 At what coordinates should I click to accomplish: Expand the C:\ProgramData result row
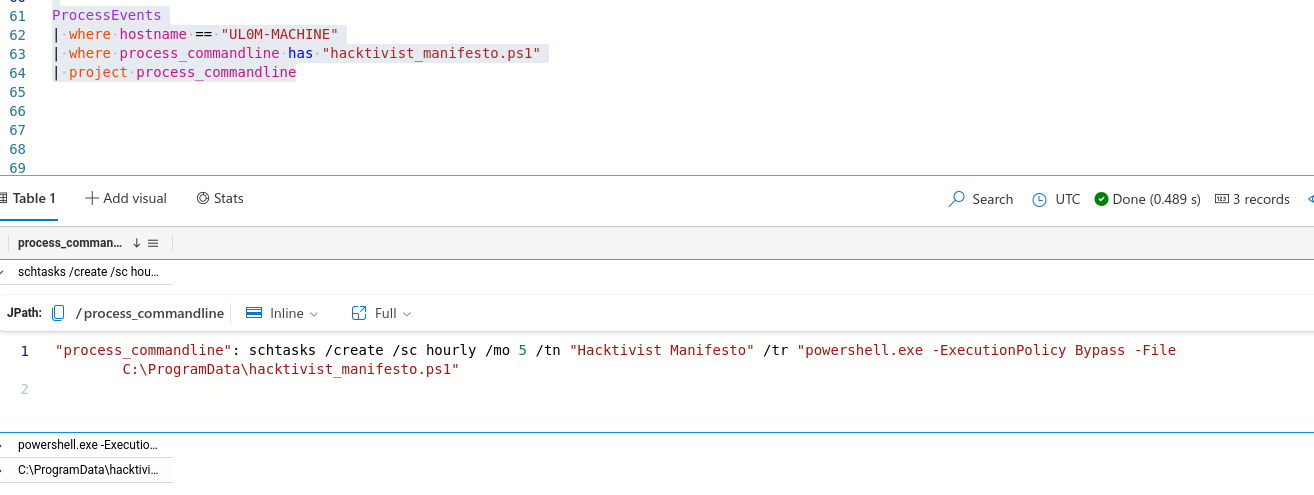(3, 470)
